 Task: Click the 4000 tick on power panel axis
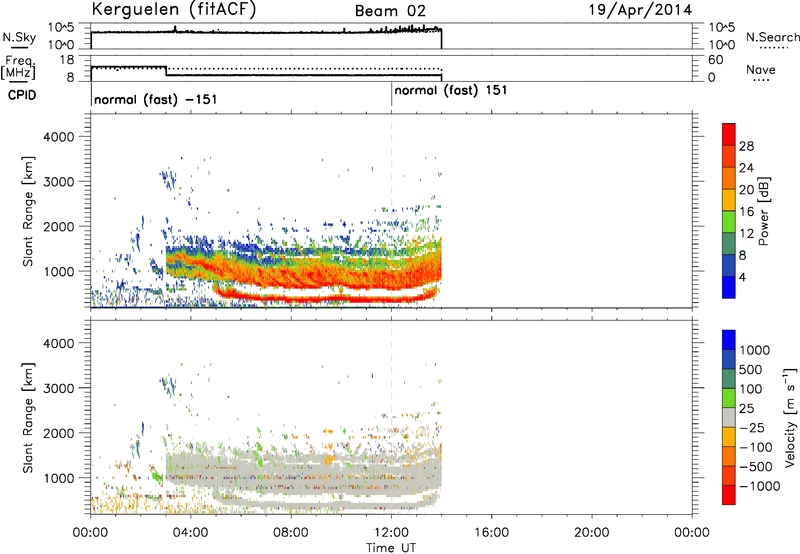pyautogui.click(x=59, y=137)
